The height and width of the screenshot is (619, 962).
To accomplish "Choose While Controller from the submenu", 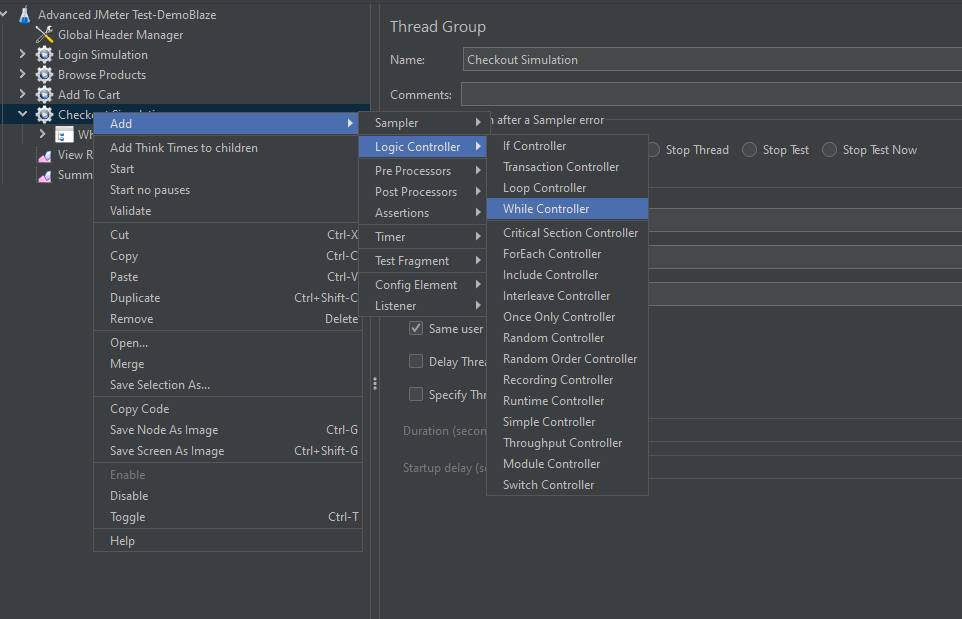I will (567, 209).
